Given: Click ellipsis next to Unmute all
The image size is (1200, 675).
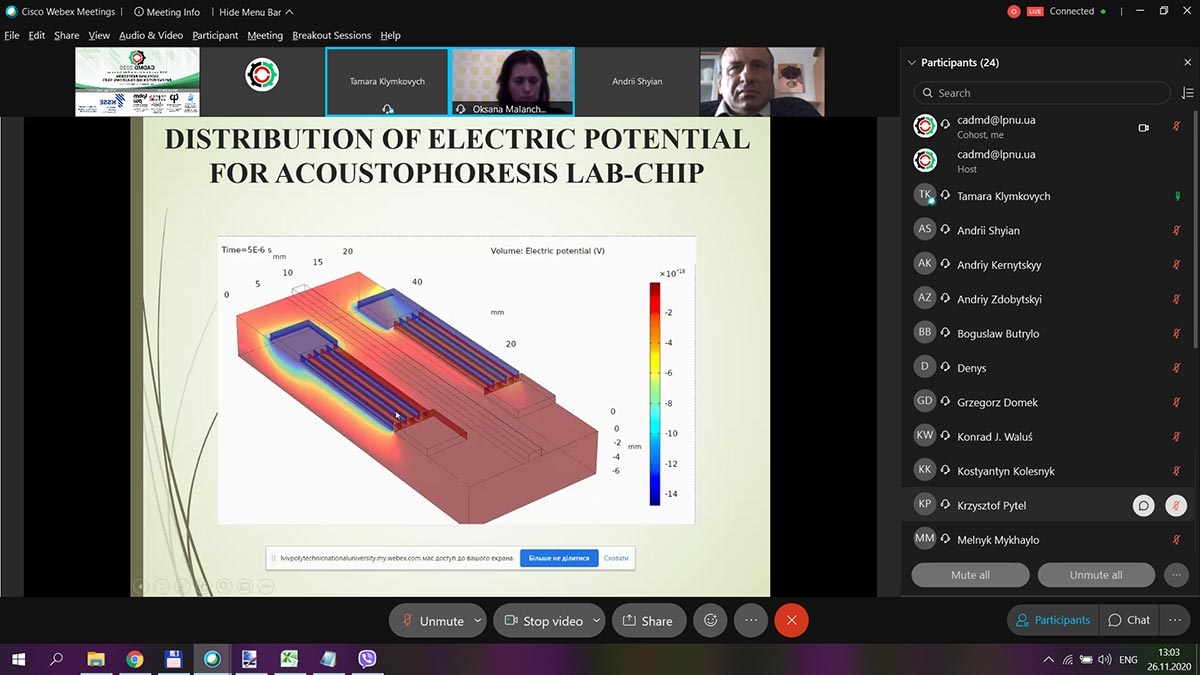Looking at the screenshot, I should click(1176, 575).
